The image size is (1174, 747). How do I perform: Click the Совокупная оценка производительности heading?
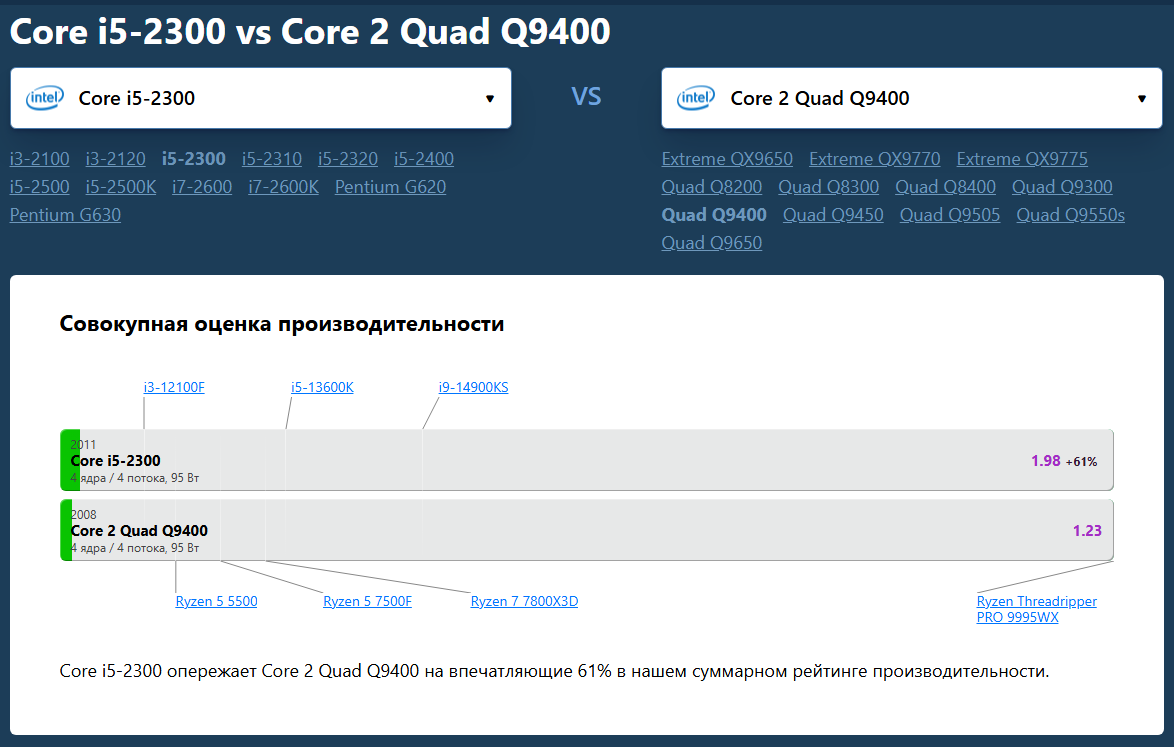coord(282,324)
